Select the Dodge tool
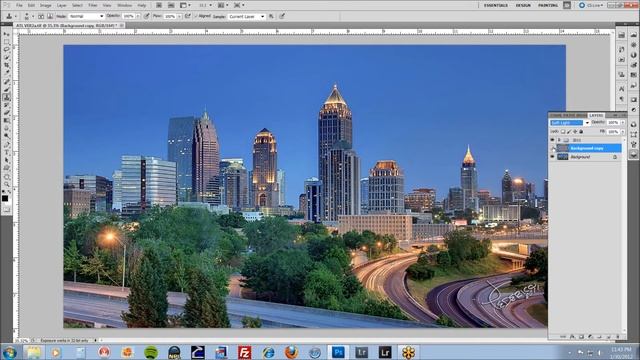The image size is (640, 360). [7, 136]
